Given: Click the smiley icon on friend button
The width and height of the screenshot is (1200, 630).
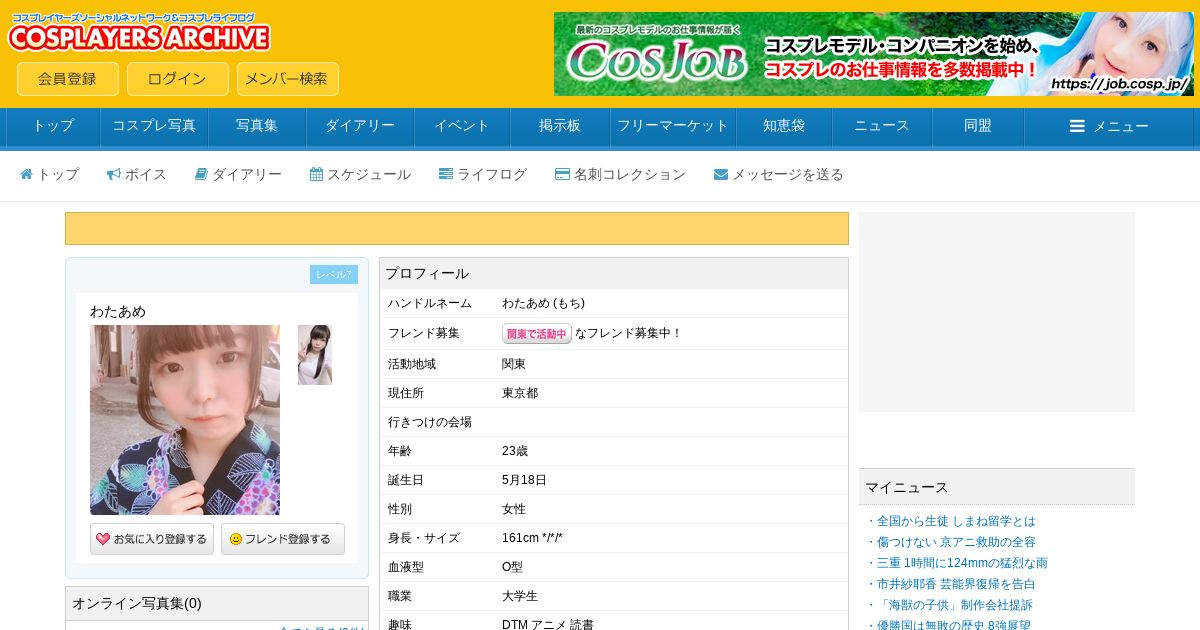Looking at the screenshot, I should pyautogui.click(x=236, y=539).
